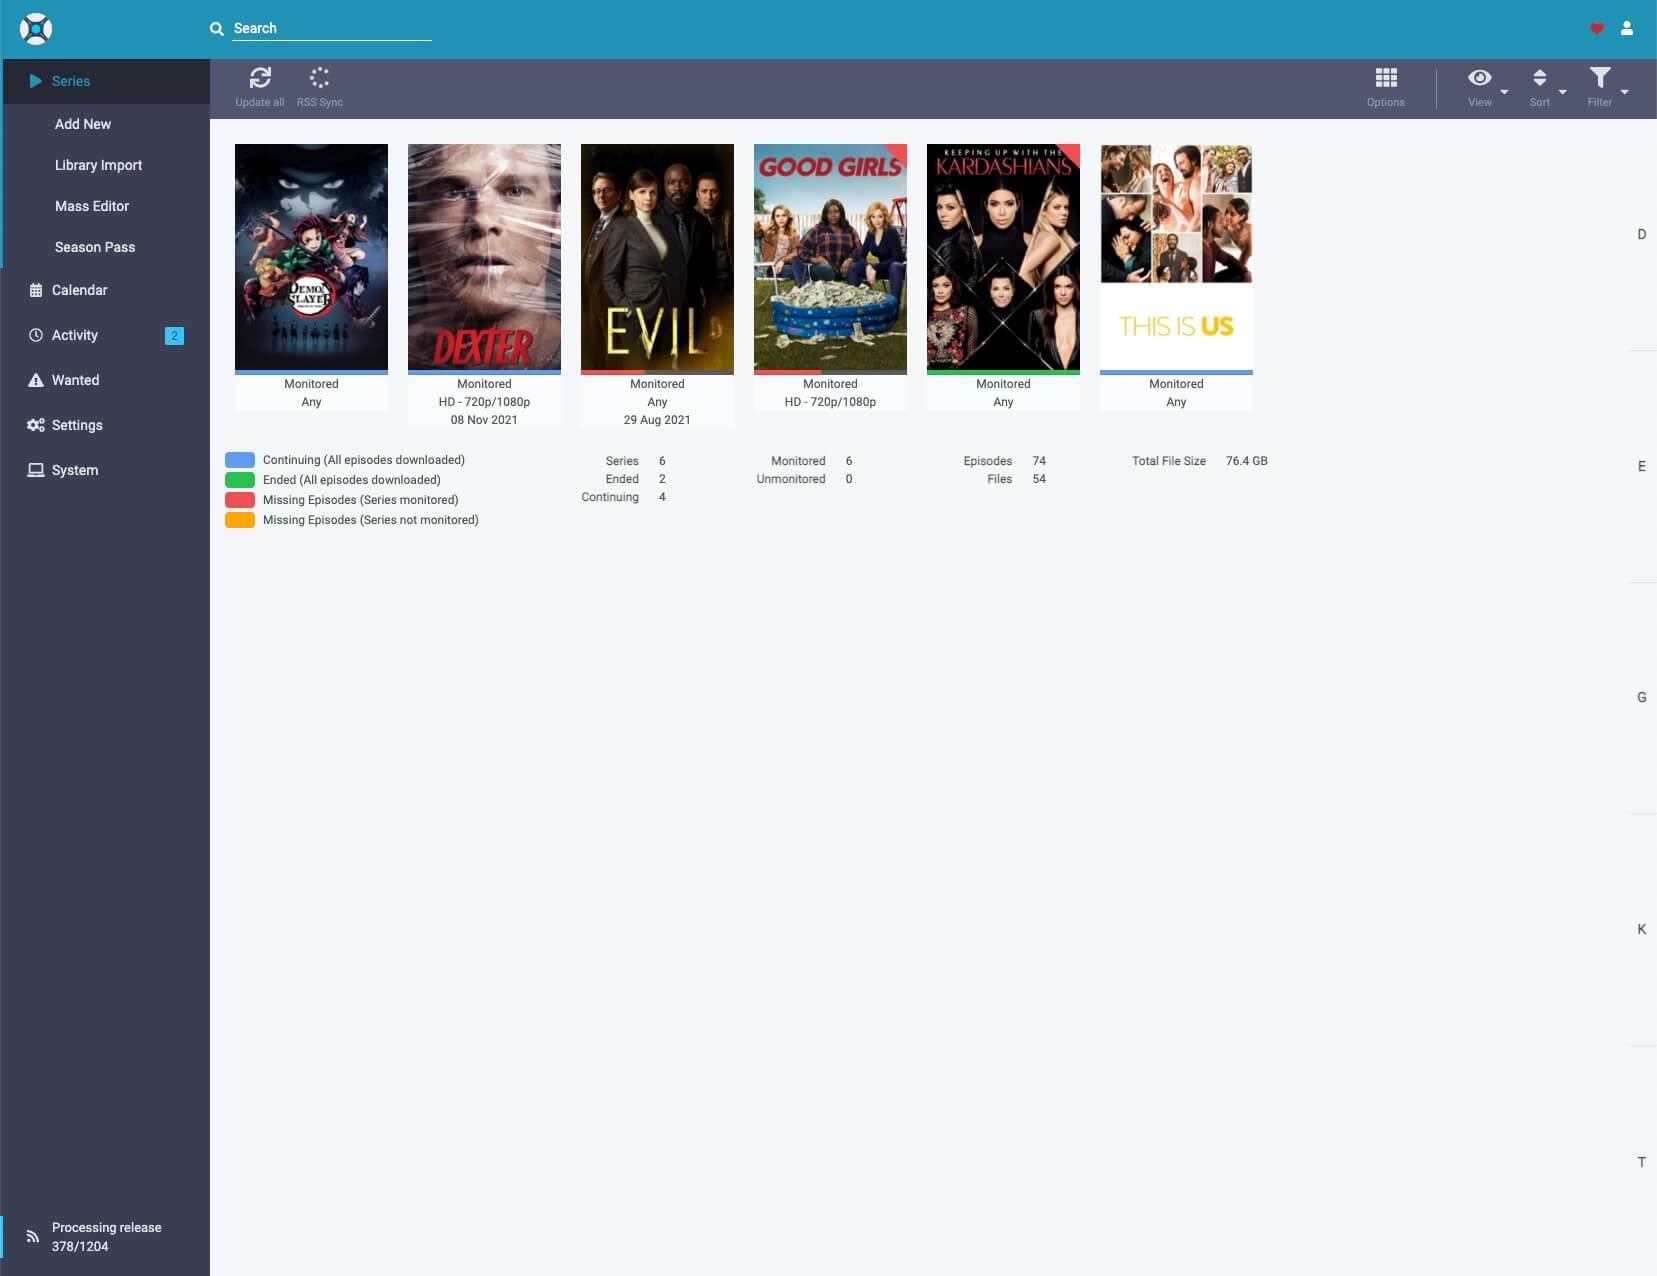Select Series in the sidebar

tap(105, 81)
